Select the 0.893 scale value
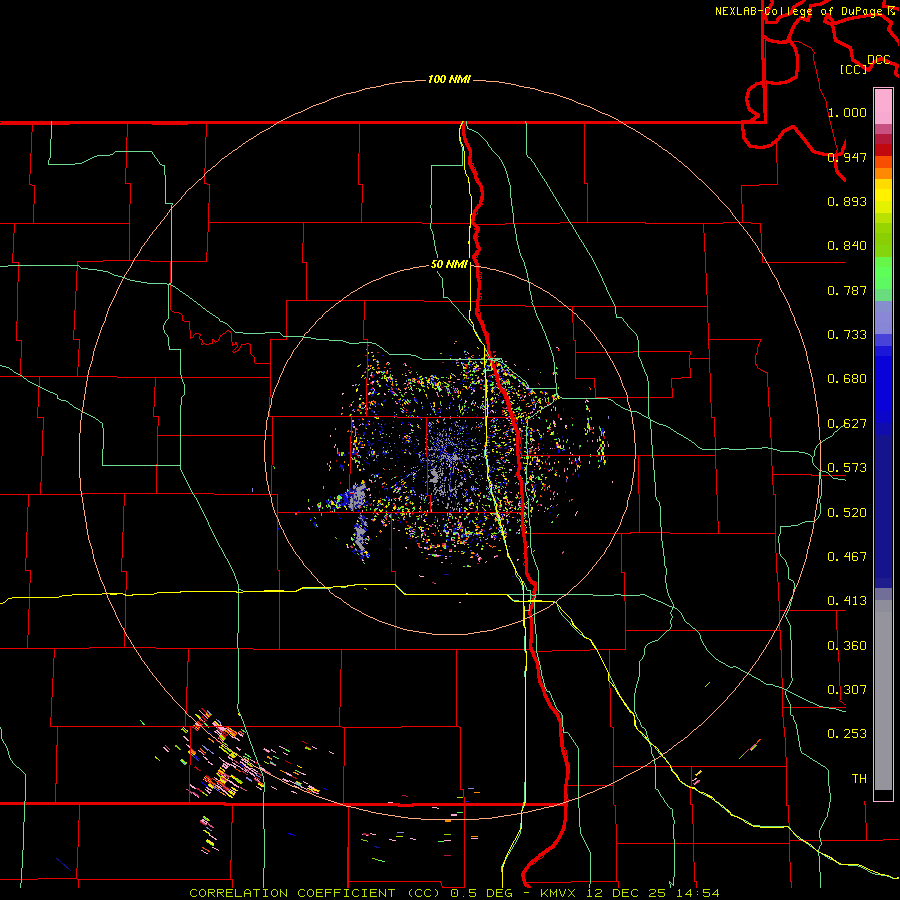 coord(847,201)
